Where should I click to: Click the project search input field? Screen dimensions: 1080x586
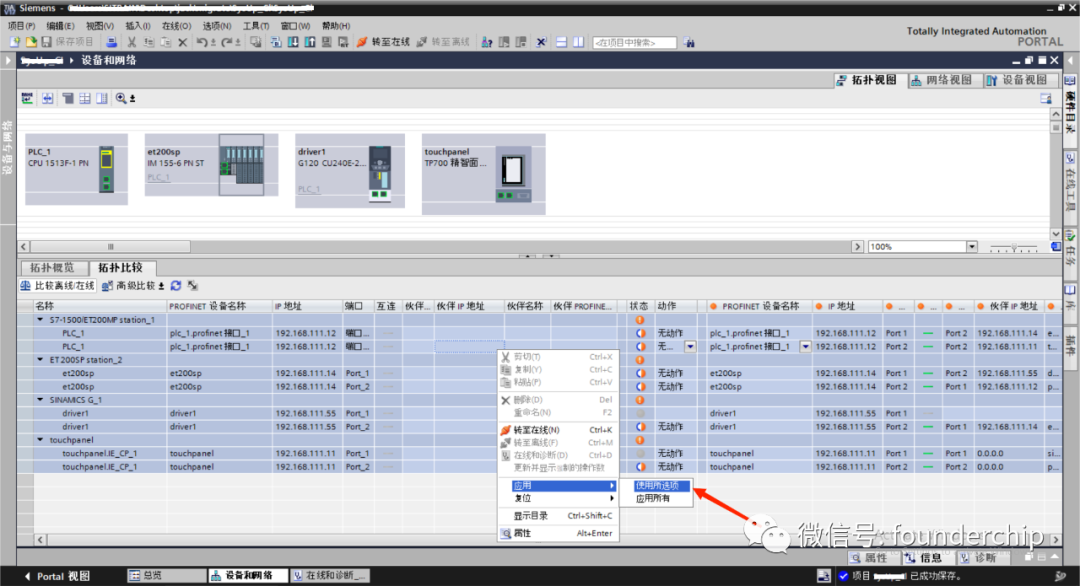click(x=634, y=43)
